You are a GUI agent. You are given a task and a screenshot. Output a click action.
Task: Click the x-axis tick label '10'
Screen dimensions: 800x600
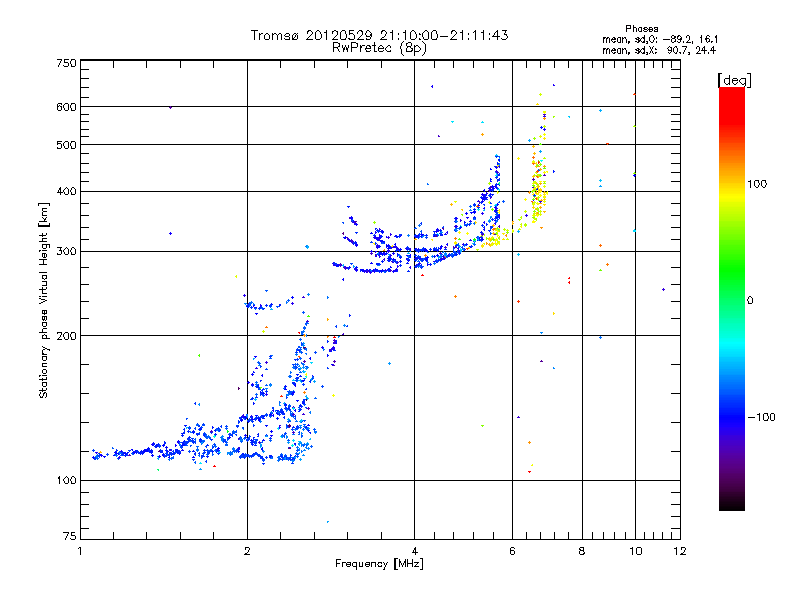tap(635, 551)
